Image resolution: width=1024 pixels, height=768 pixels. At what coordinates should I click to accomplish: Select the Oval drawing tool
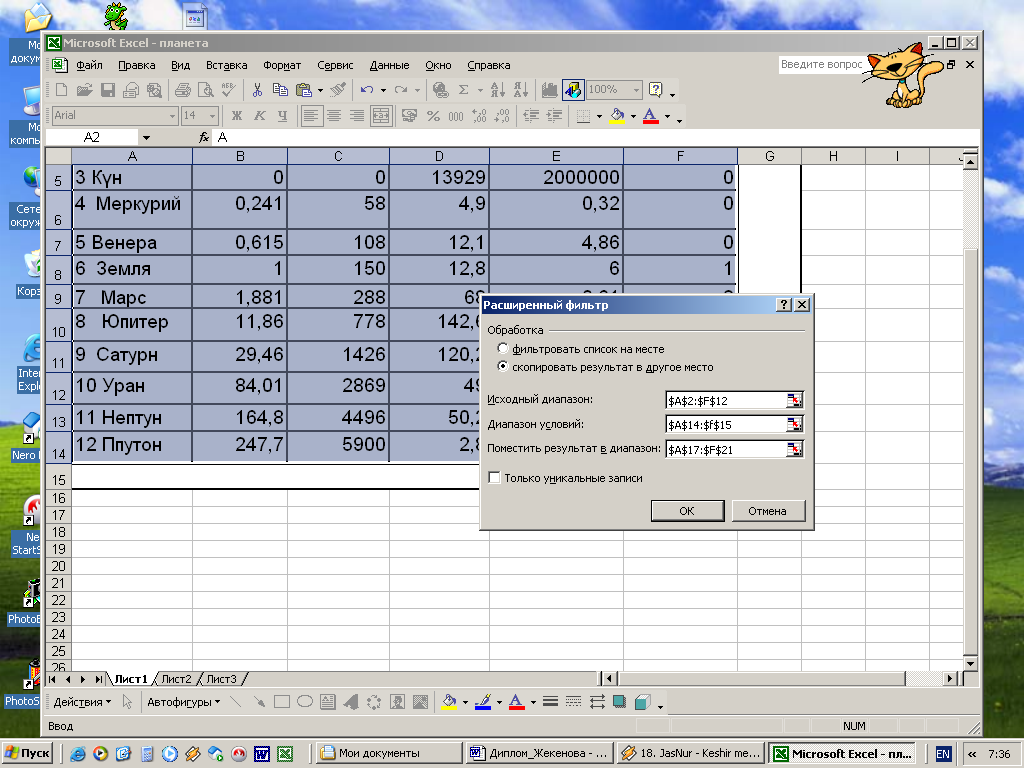point(305,702)
